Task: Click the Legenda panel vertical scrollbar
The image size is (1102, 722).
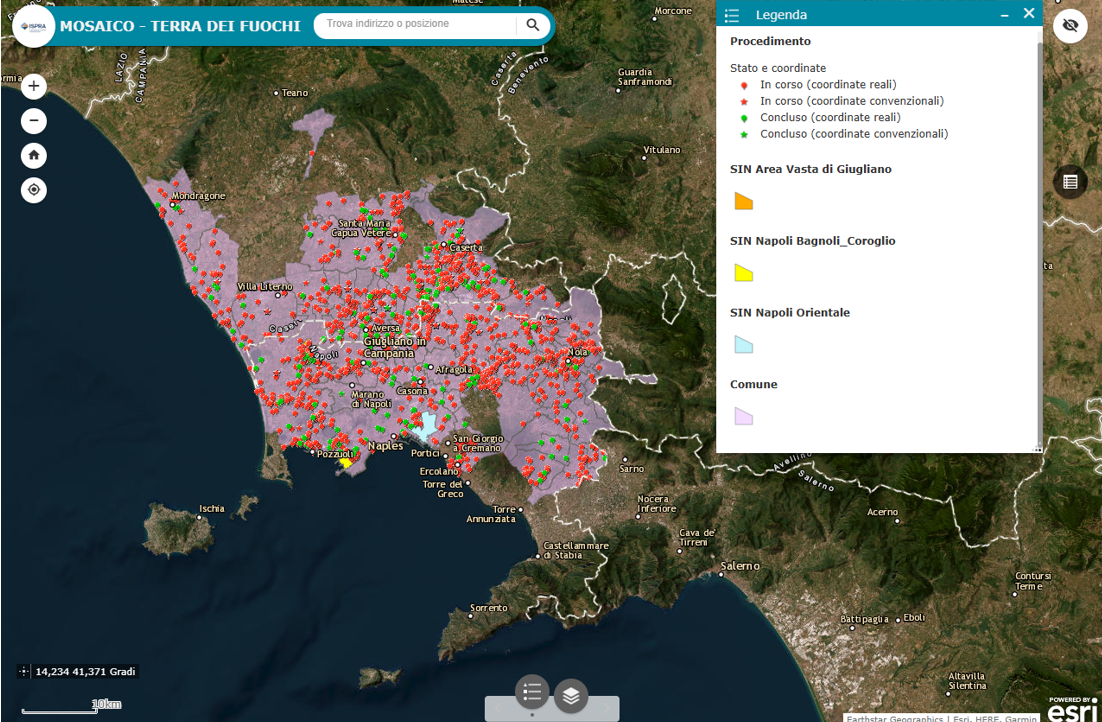Action: click(x=1039, y=240)
